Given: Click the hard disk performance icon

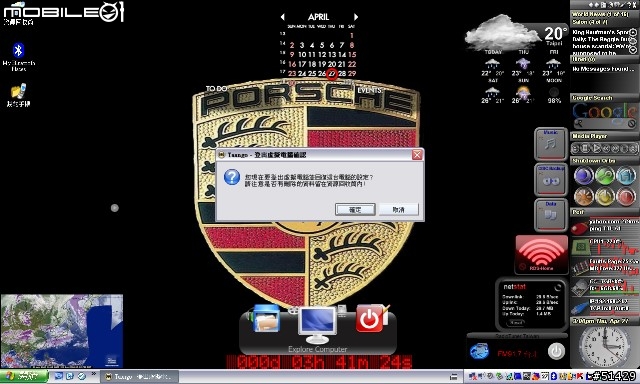Looking at the screenshot, I should pos(580,287).
